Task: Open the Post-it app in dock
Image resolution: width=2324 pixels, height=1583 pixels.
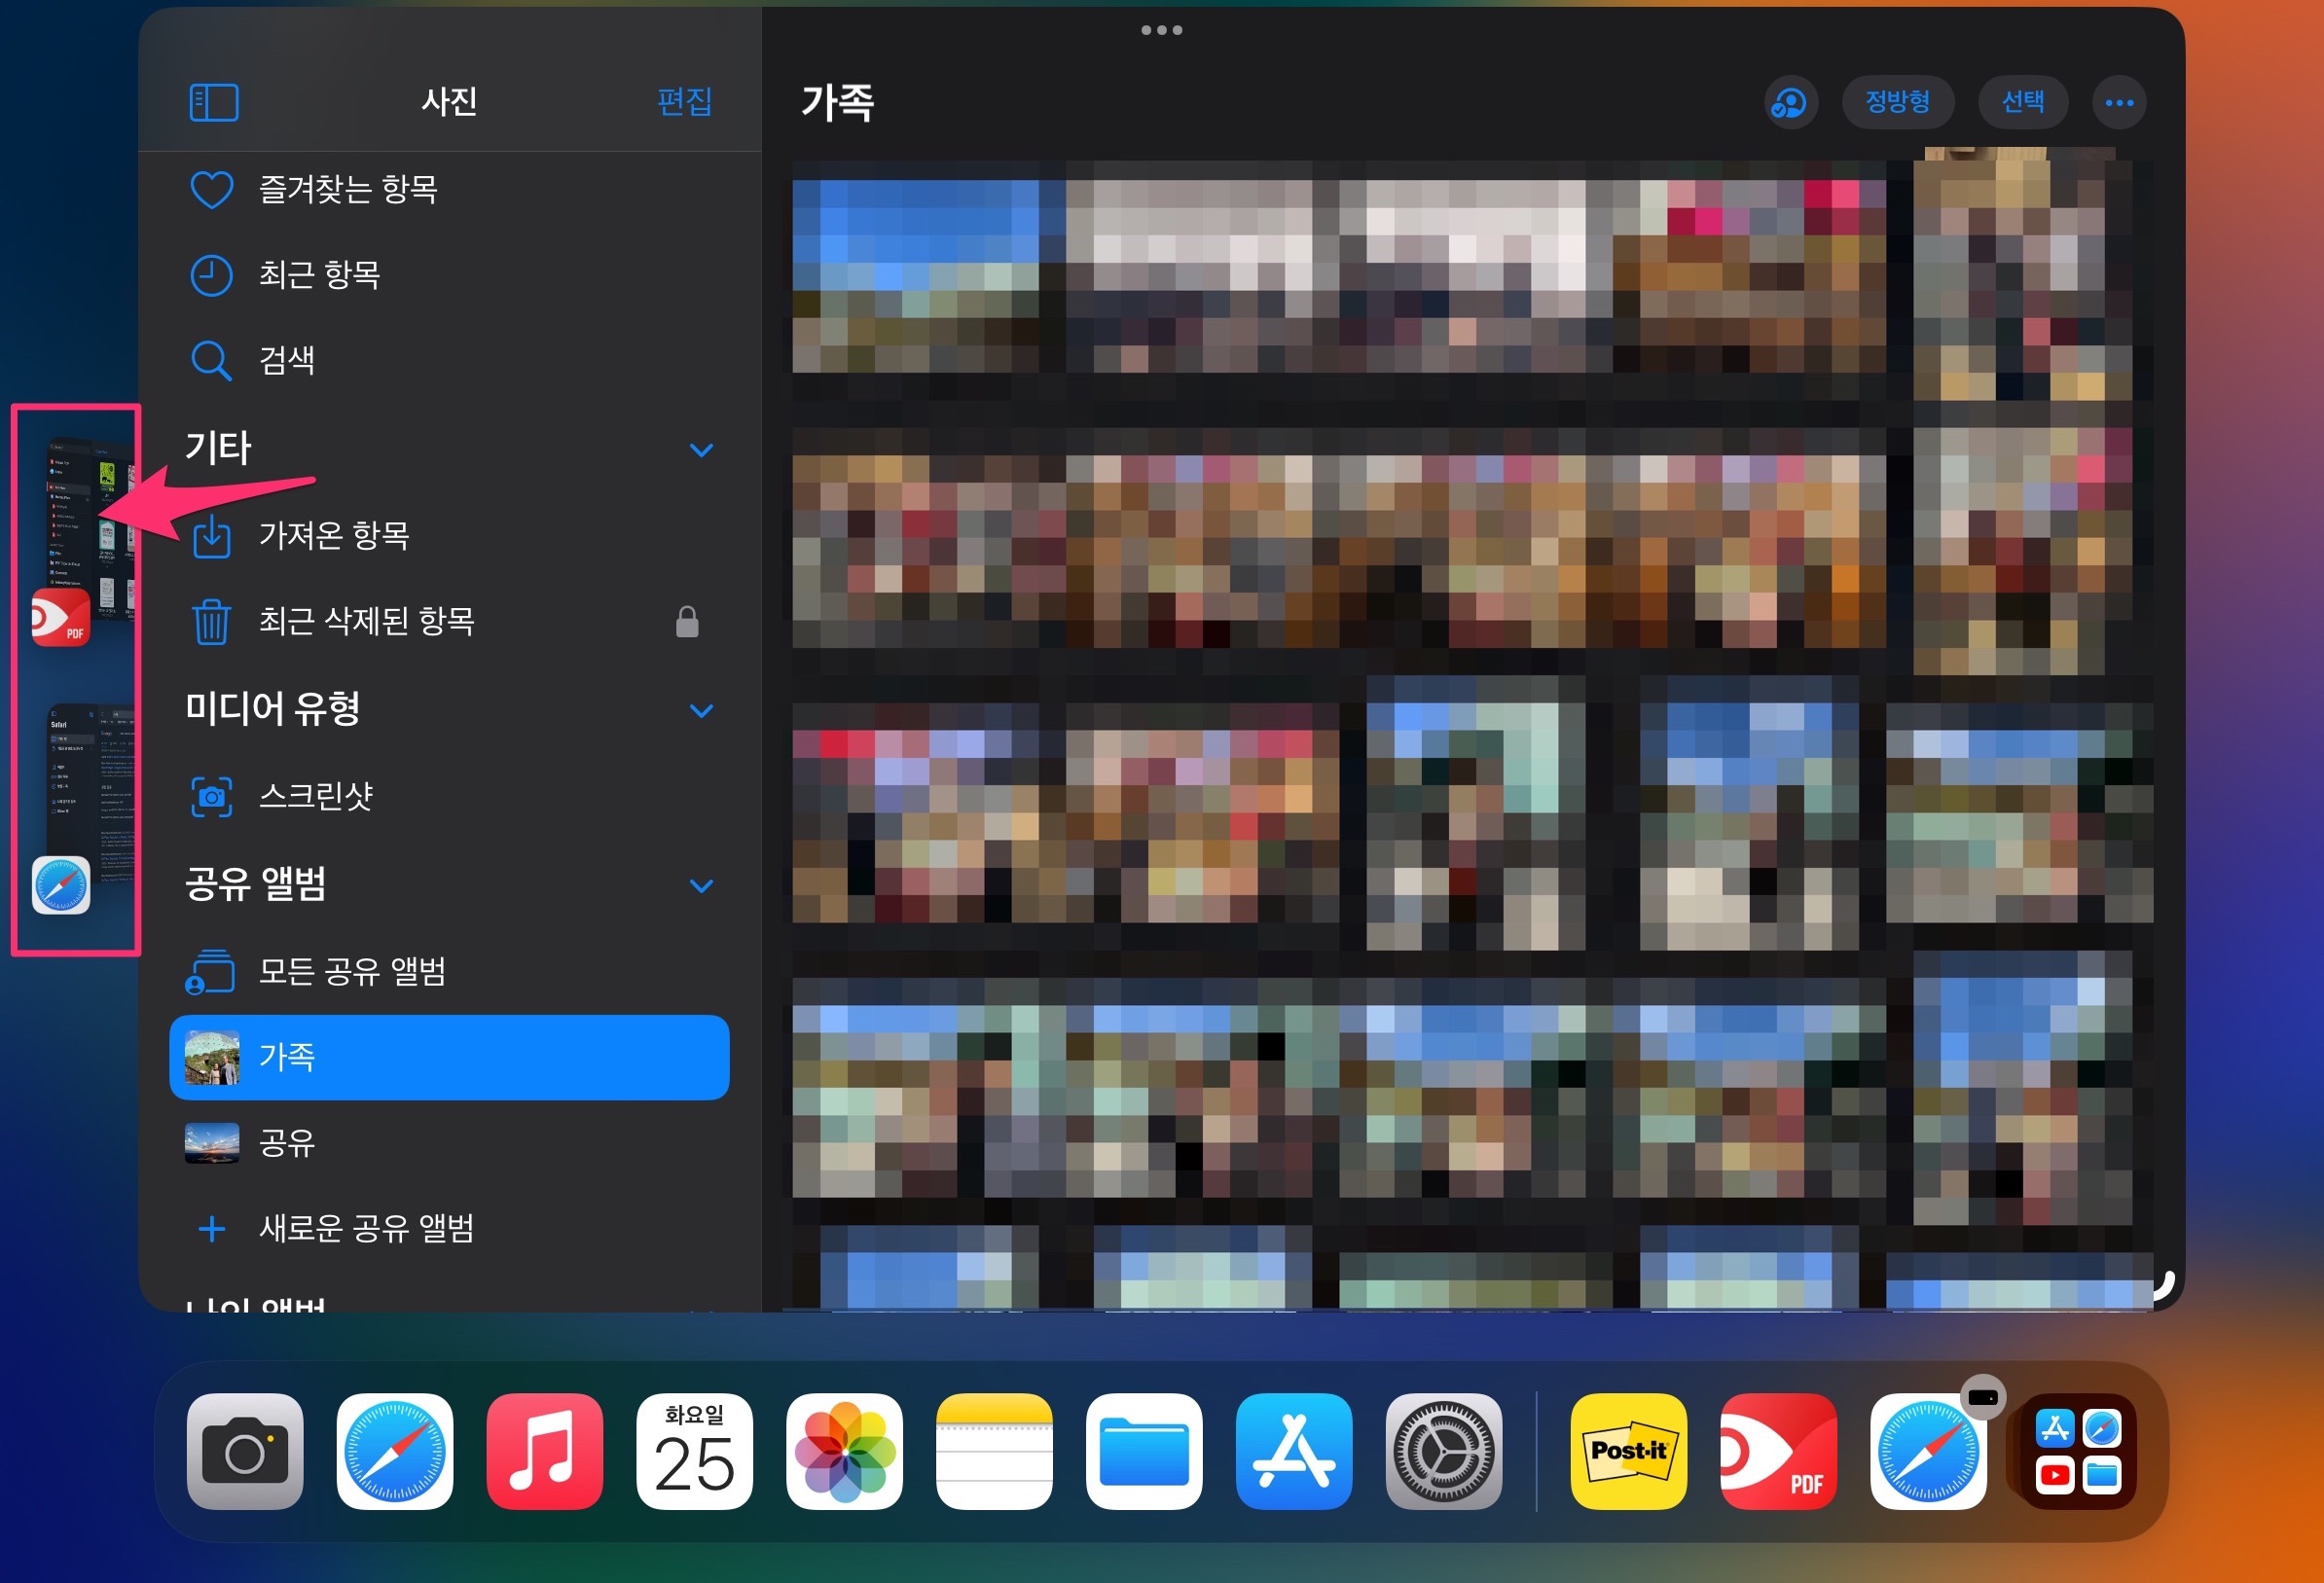Action: pyautogui.click(x=1628, y=1451)
